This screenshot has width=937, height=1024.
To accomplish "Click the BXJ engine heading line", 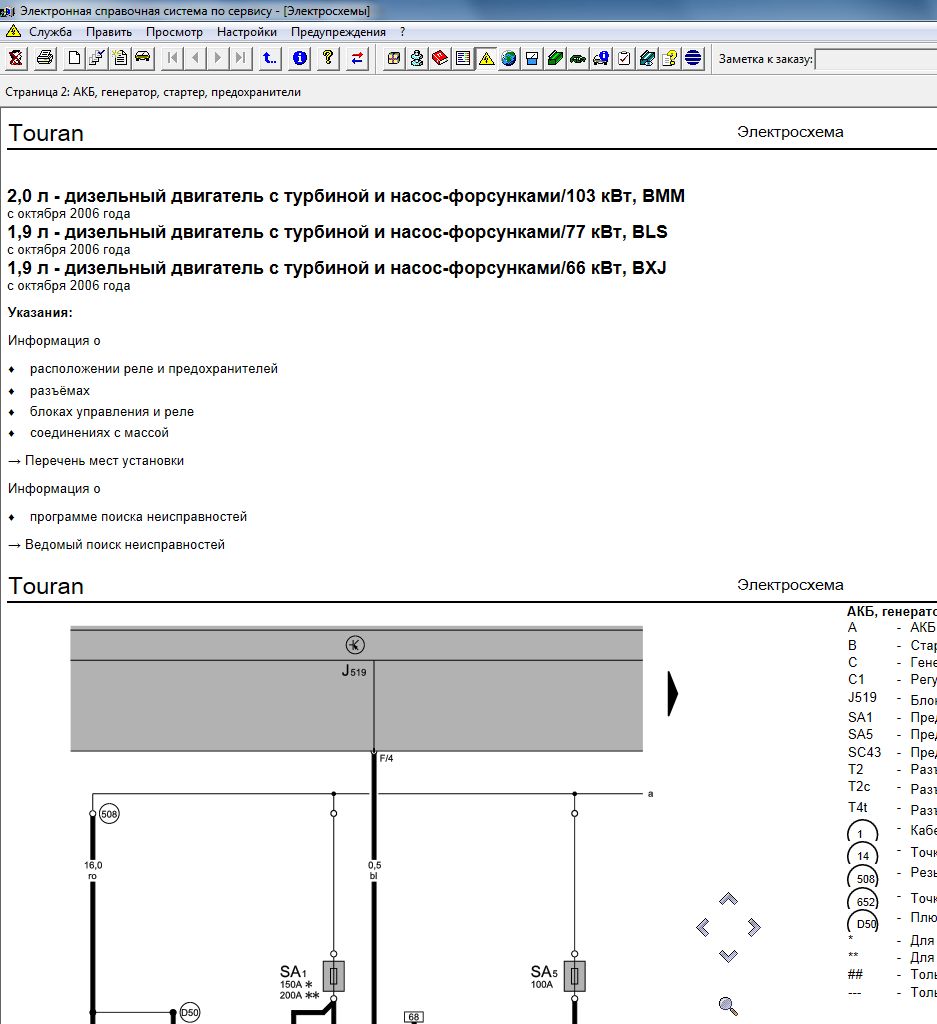I will (x=337, y=268).
